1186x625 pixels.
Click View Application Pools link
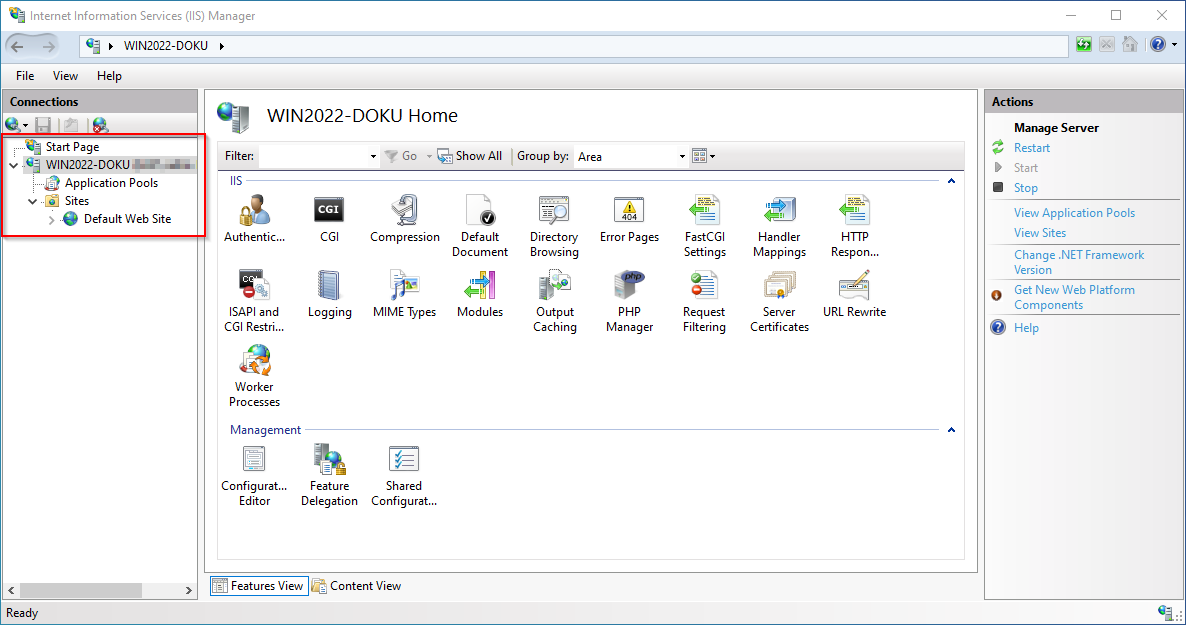(1074, 213)
